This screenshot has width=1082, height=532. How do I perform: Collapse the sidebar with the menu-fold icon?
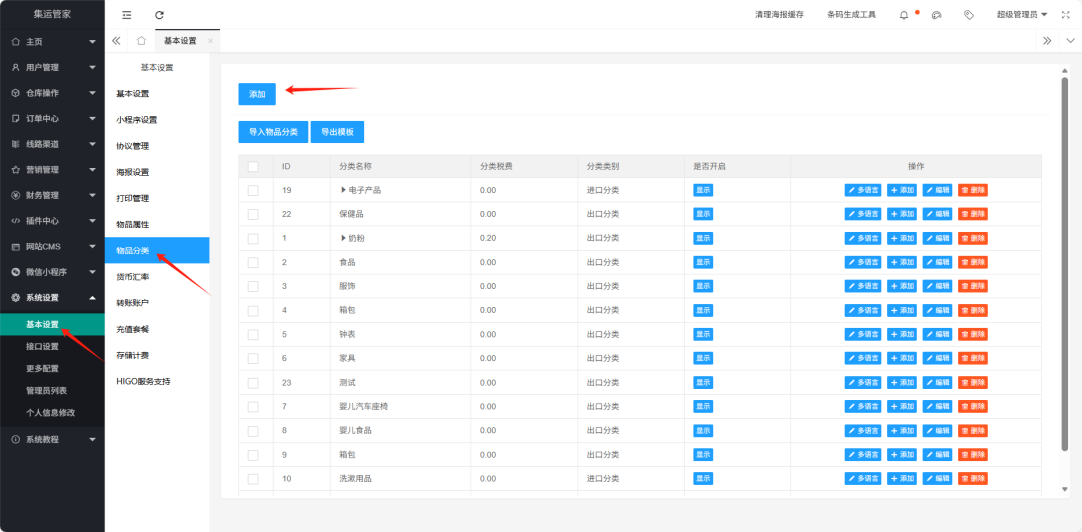[126, 14]
